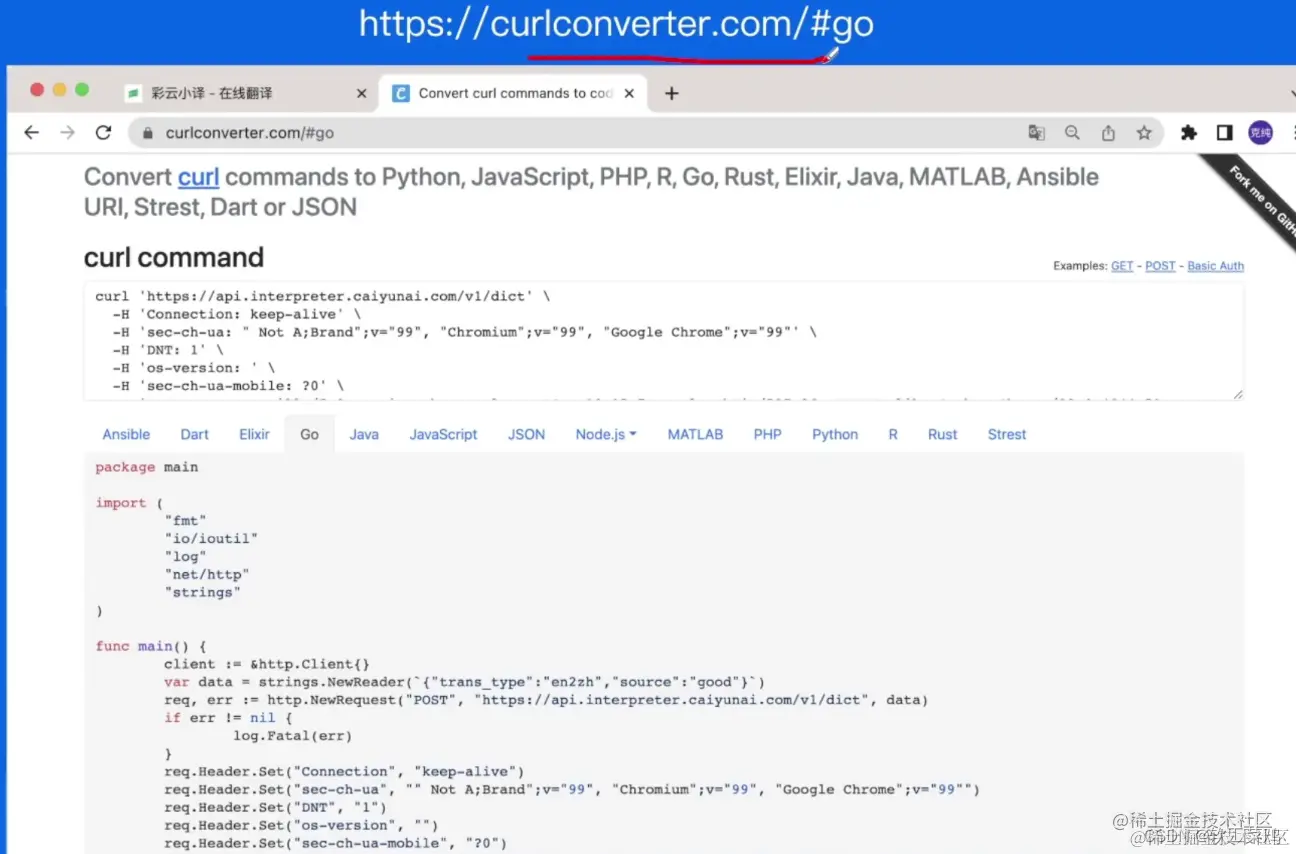Select the Rust language tab
The image size is (1296, 854).
[942, 434]
